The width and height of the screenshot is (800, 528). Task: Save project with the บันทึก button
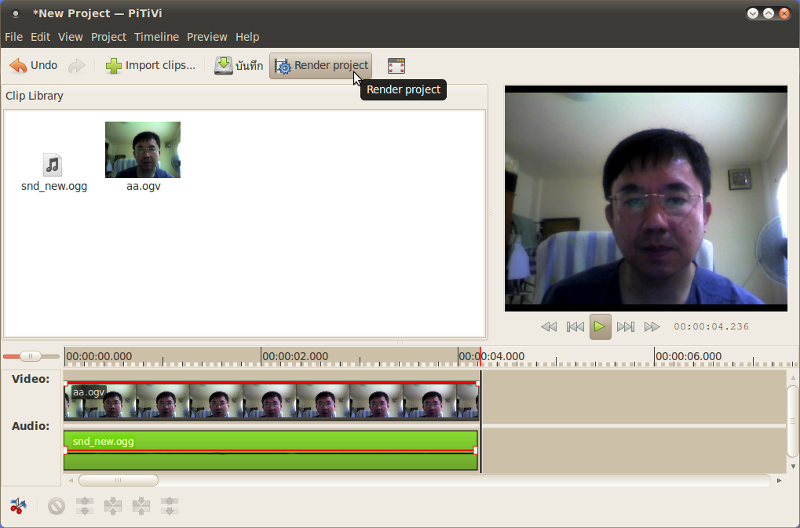[x=238, y=65]
